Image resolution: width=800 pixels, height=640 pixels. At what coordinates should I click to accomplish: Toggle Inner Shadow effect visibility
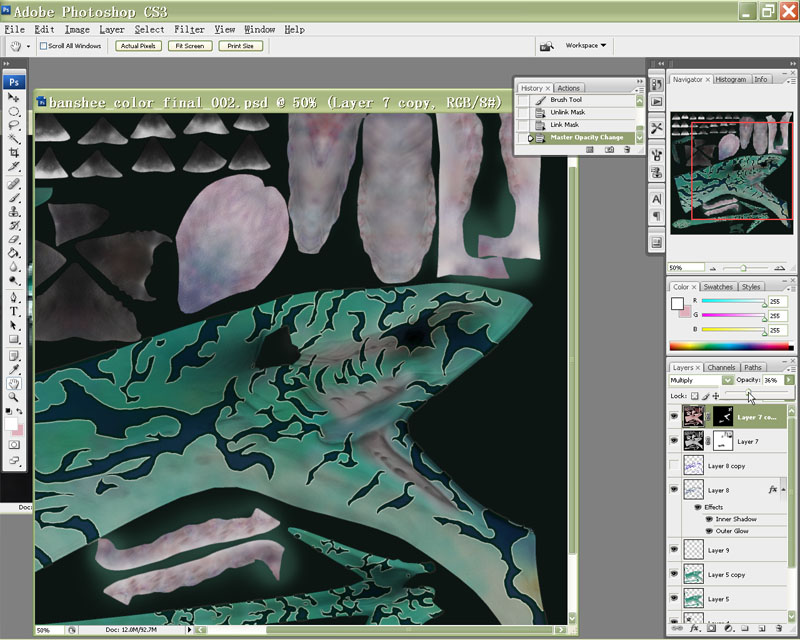tap(709, 519)
